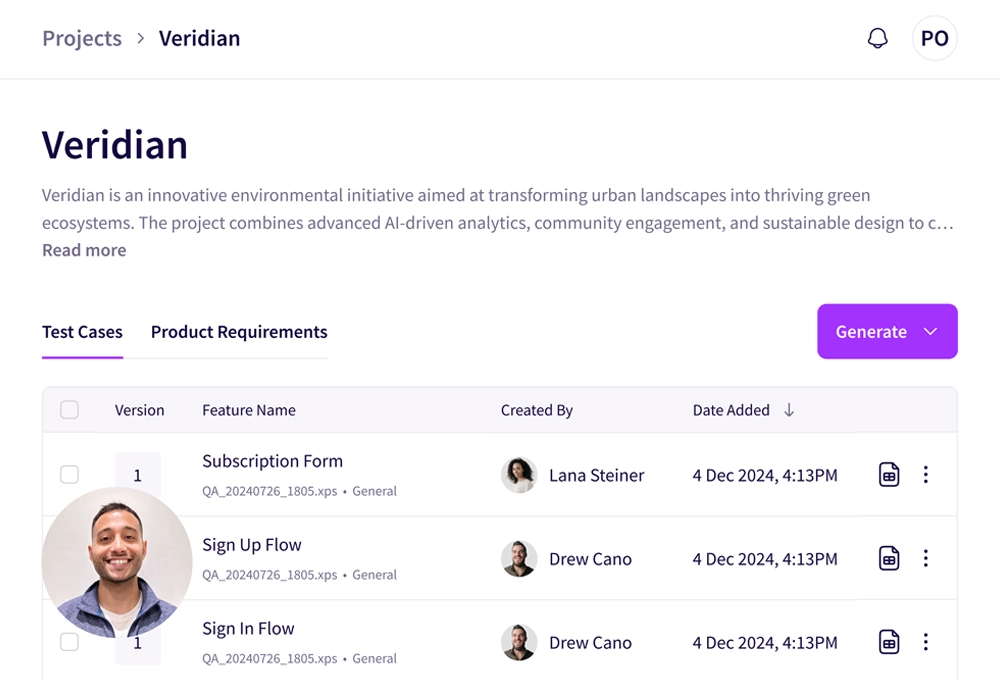Screen dimensions: 1000x681
Task: Click Lana Steiner's avatar picture
Action: tap(518, 475)
